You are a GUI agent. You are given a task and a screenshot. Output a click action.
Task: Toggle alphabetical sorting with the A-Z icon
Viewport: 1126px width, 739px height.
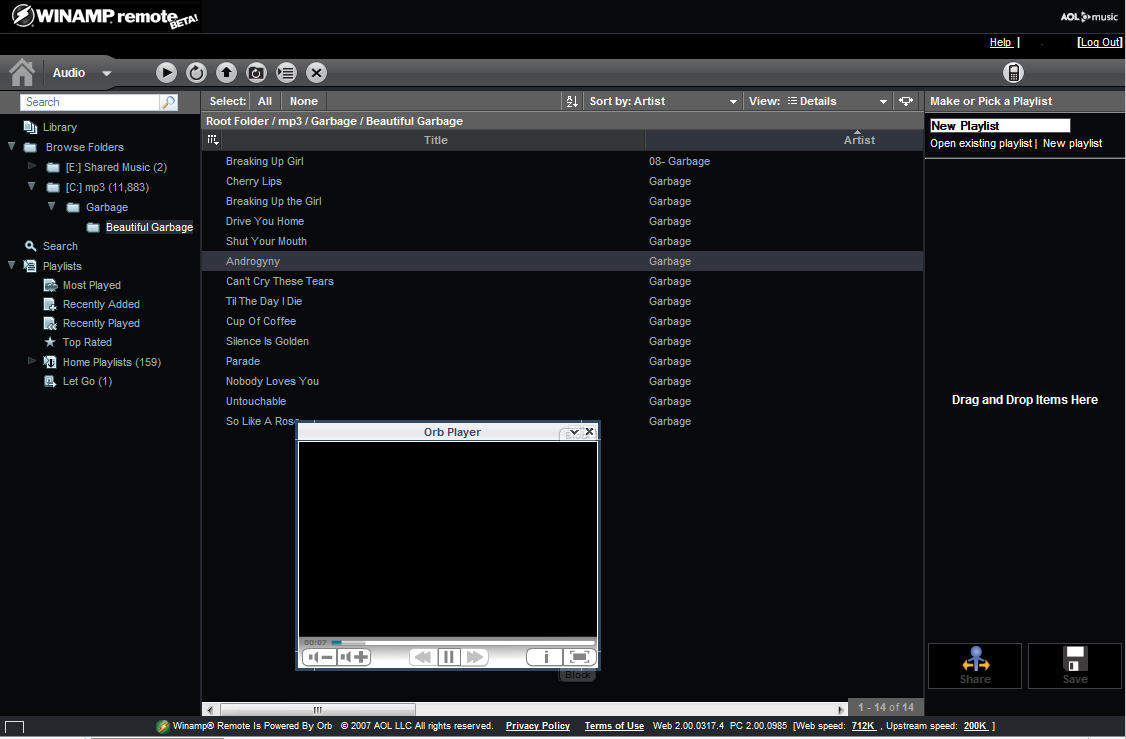click(571, 100)
